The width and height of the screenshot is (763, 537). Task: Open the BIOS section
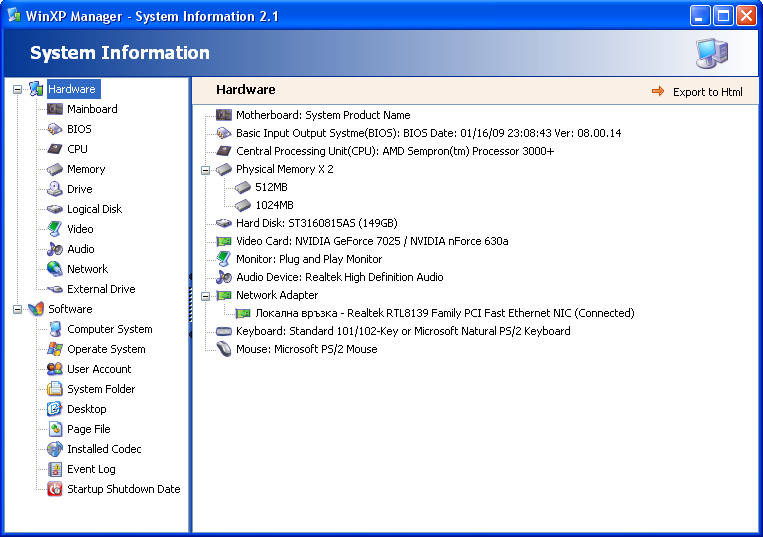point(79,129)
